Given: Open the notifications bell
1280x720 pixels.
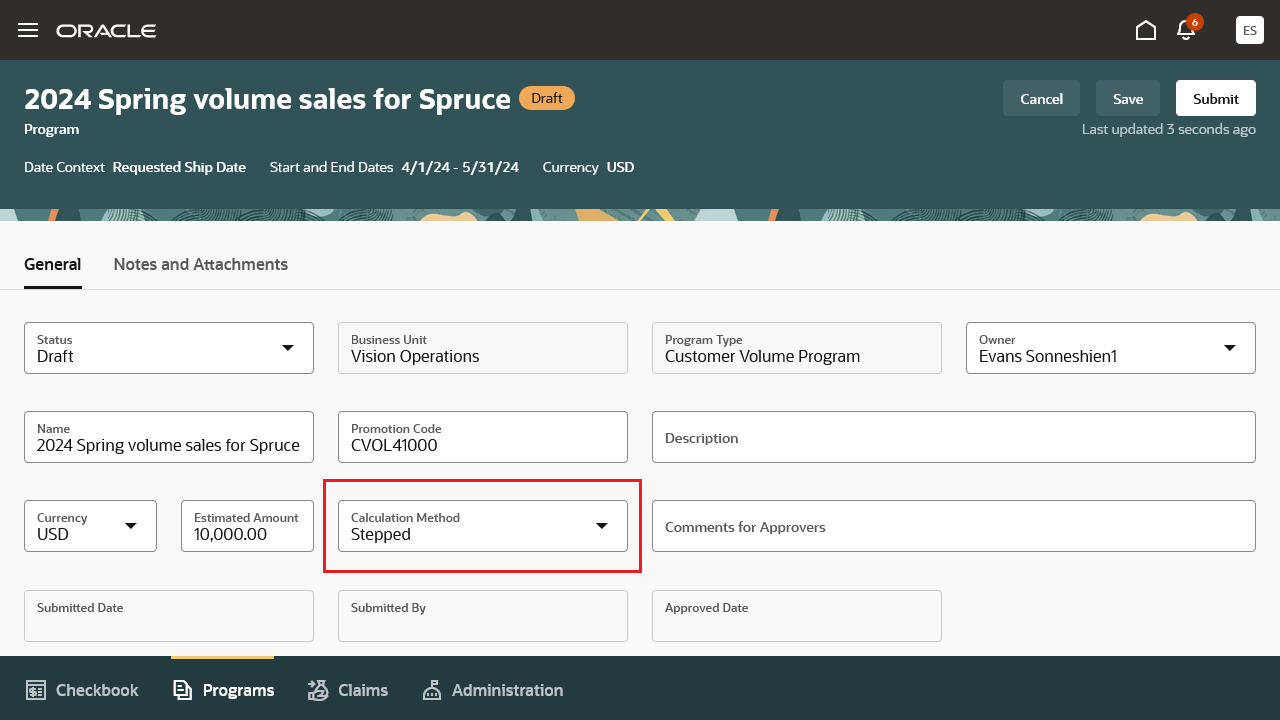Looking at the screenshot, I should (1186, 30).
